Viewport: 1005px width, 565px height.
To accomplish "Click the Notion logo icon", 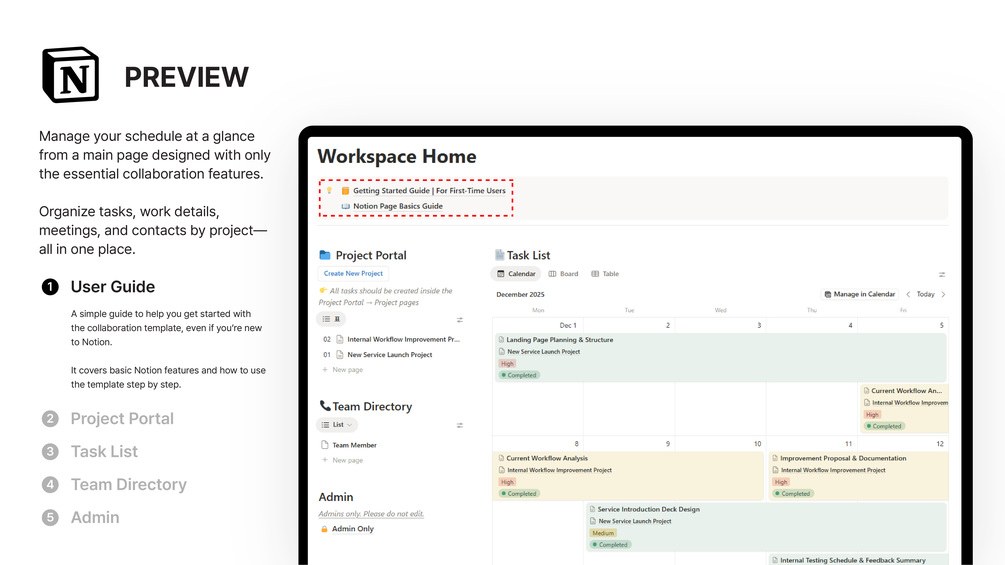I will pyautogui.click(x=71, y=75).
